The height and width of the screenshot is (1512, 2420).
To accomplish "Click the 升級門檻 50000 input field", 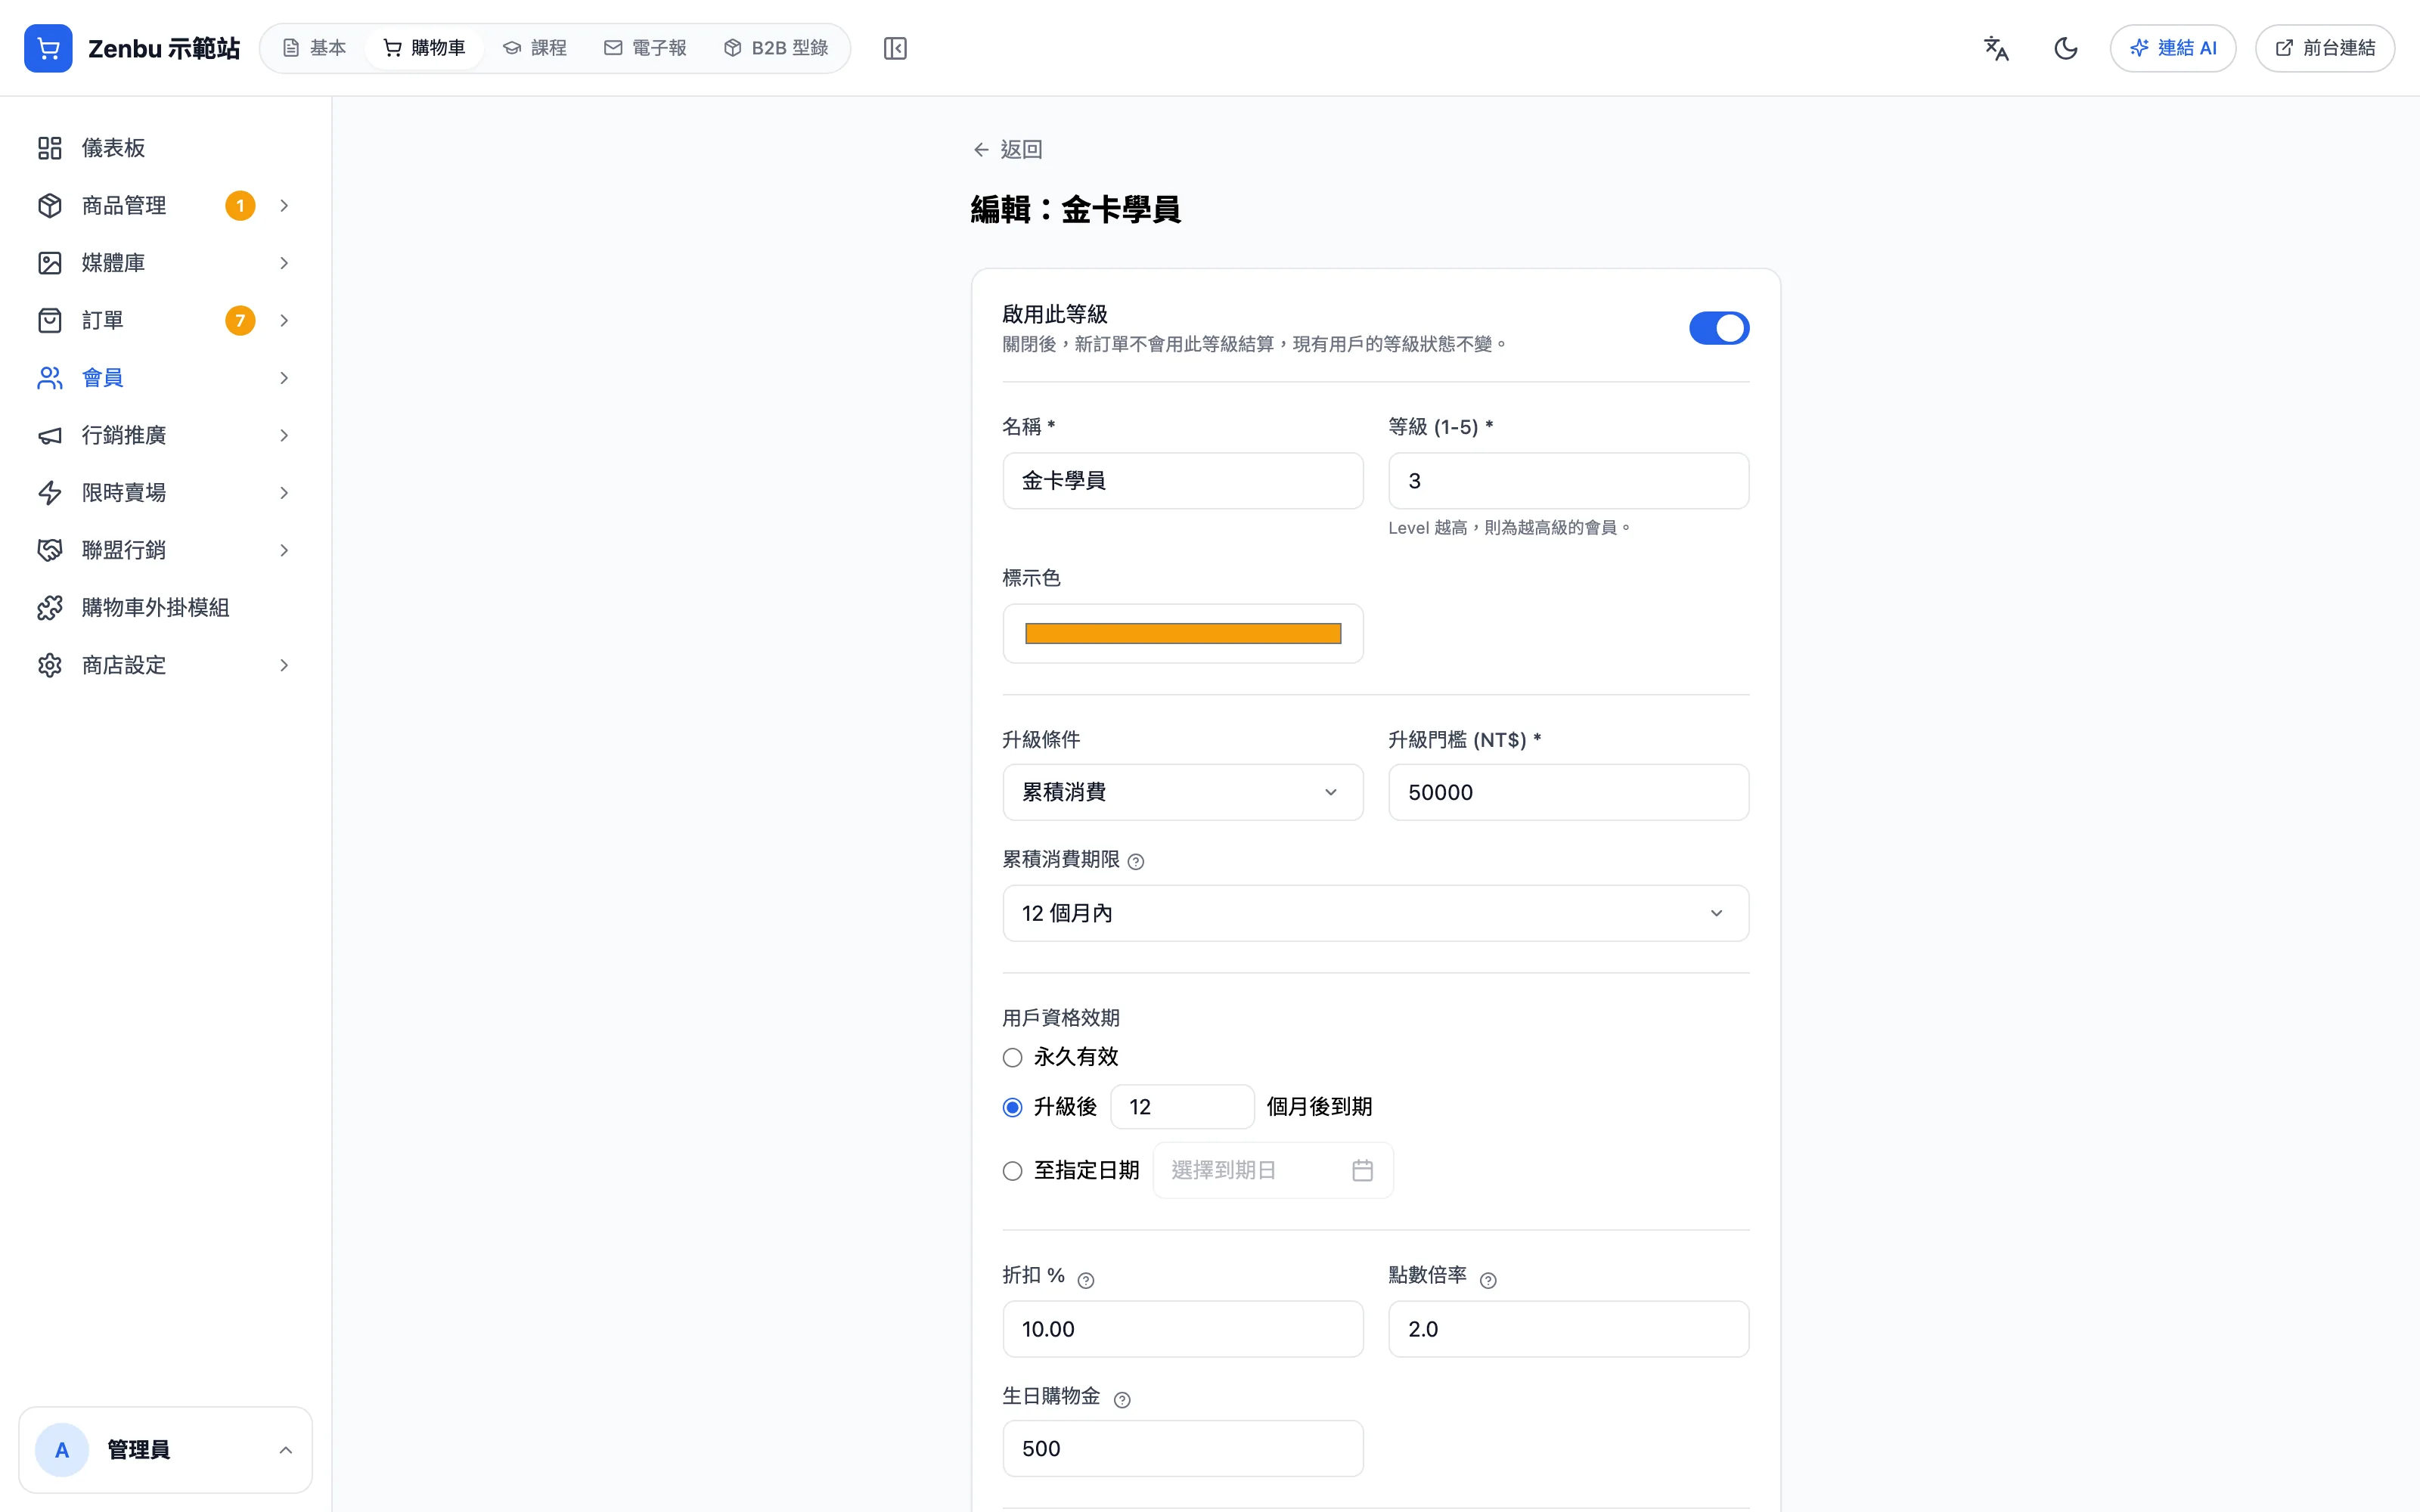I will point(1569,792).
